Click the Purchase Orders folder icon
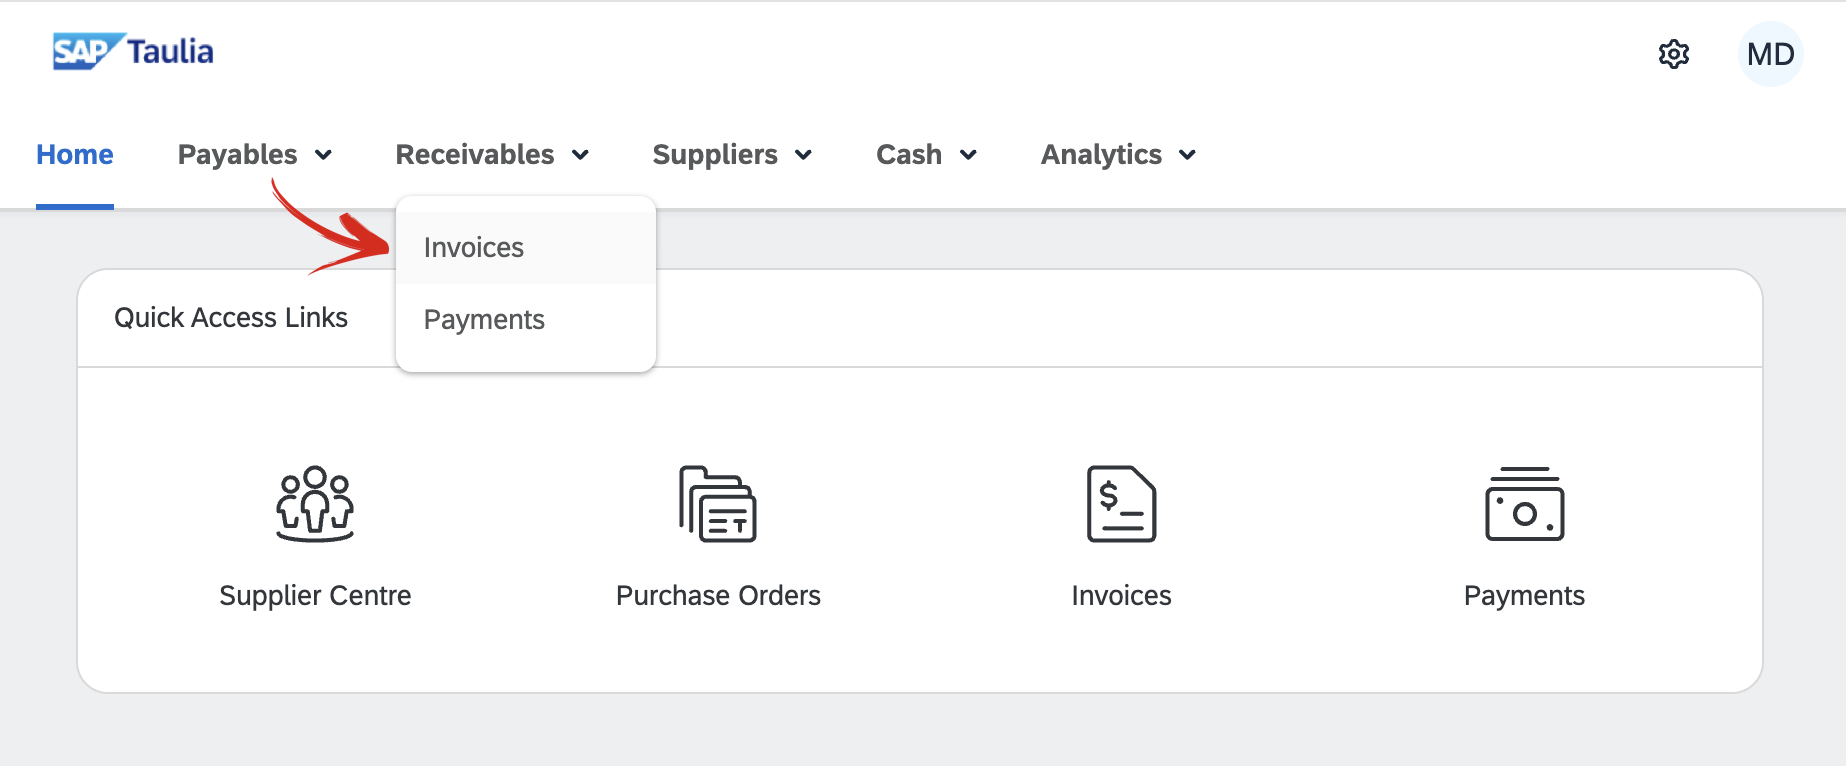The width and height of the screenshot is (1846, 766). (x=718, y=505)
